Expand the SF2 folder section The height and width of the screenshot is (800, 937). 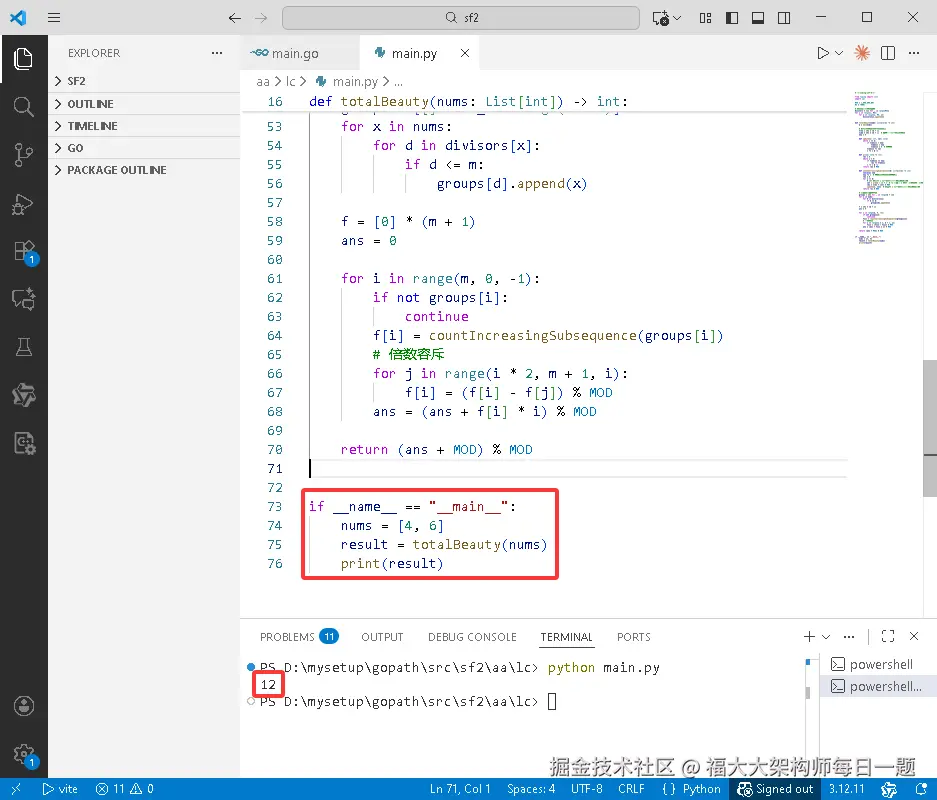click(x=143, y=81)
